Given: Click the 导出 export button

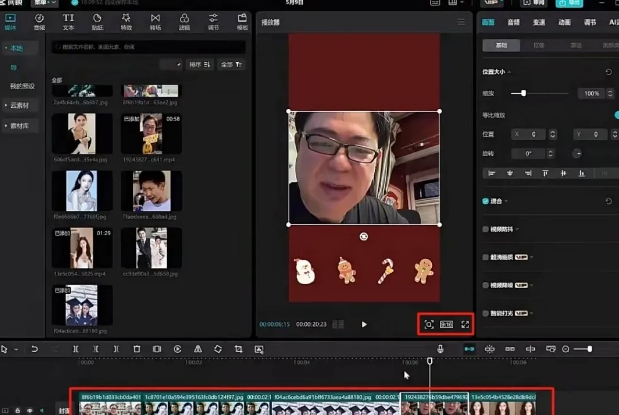Looking at the screenshot, I should (569, 3).
